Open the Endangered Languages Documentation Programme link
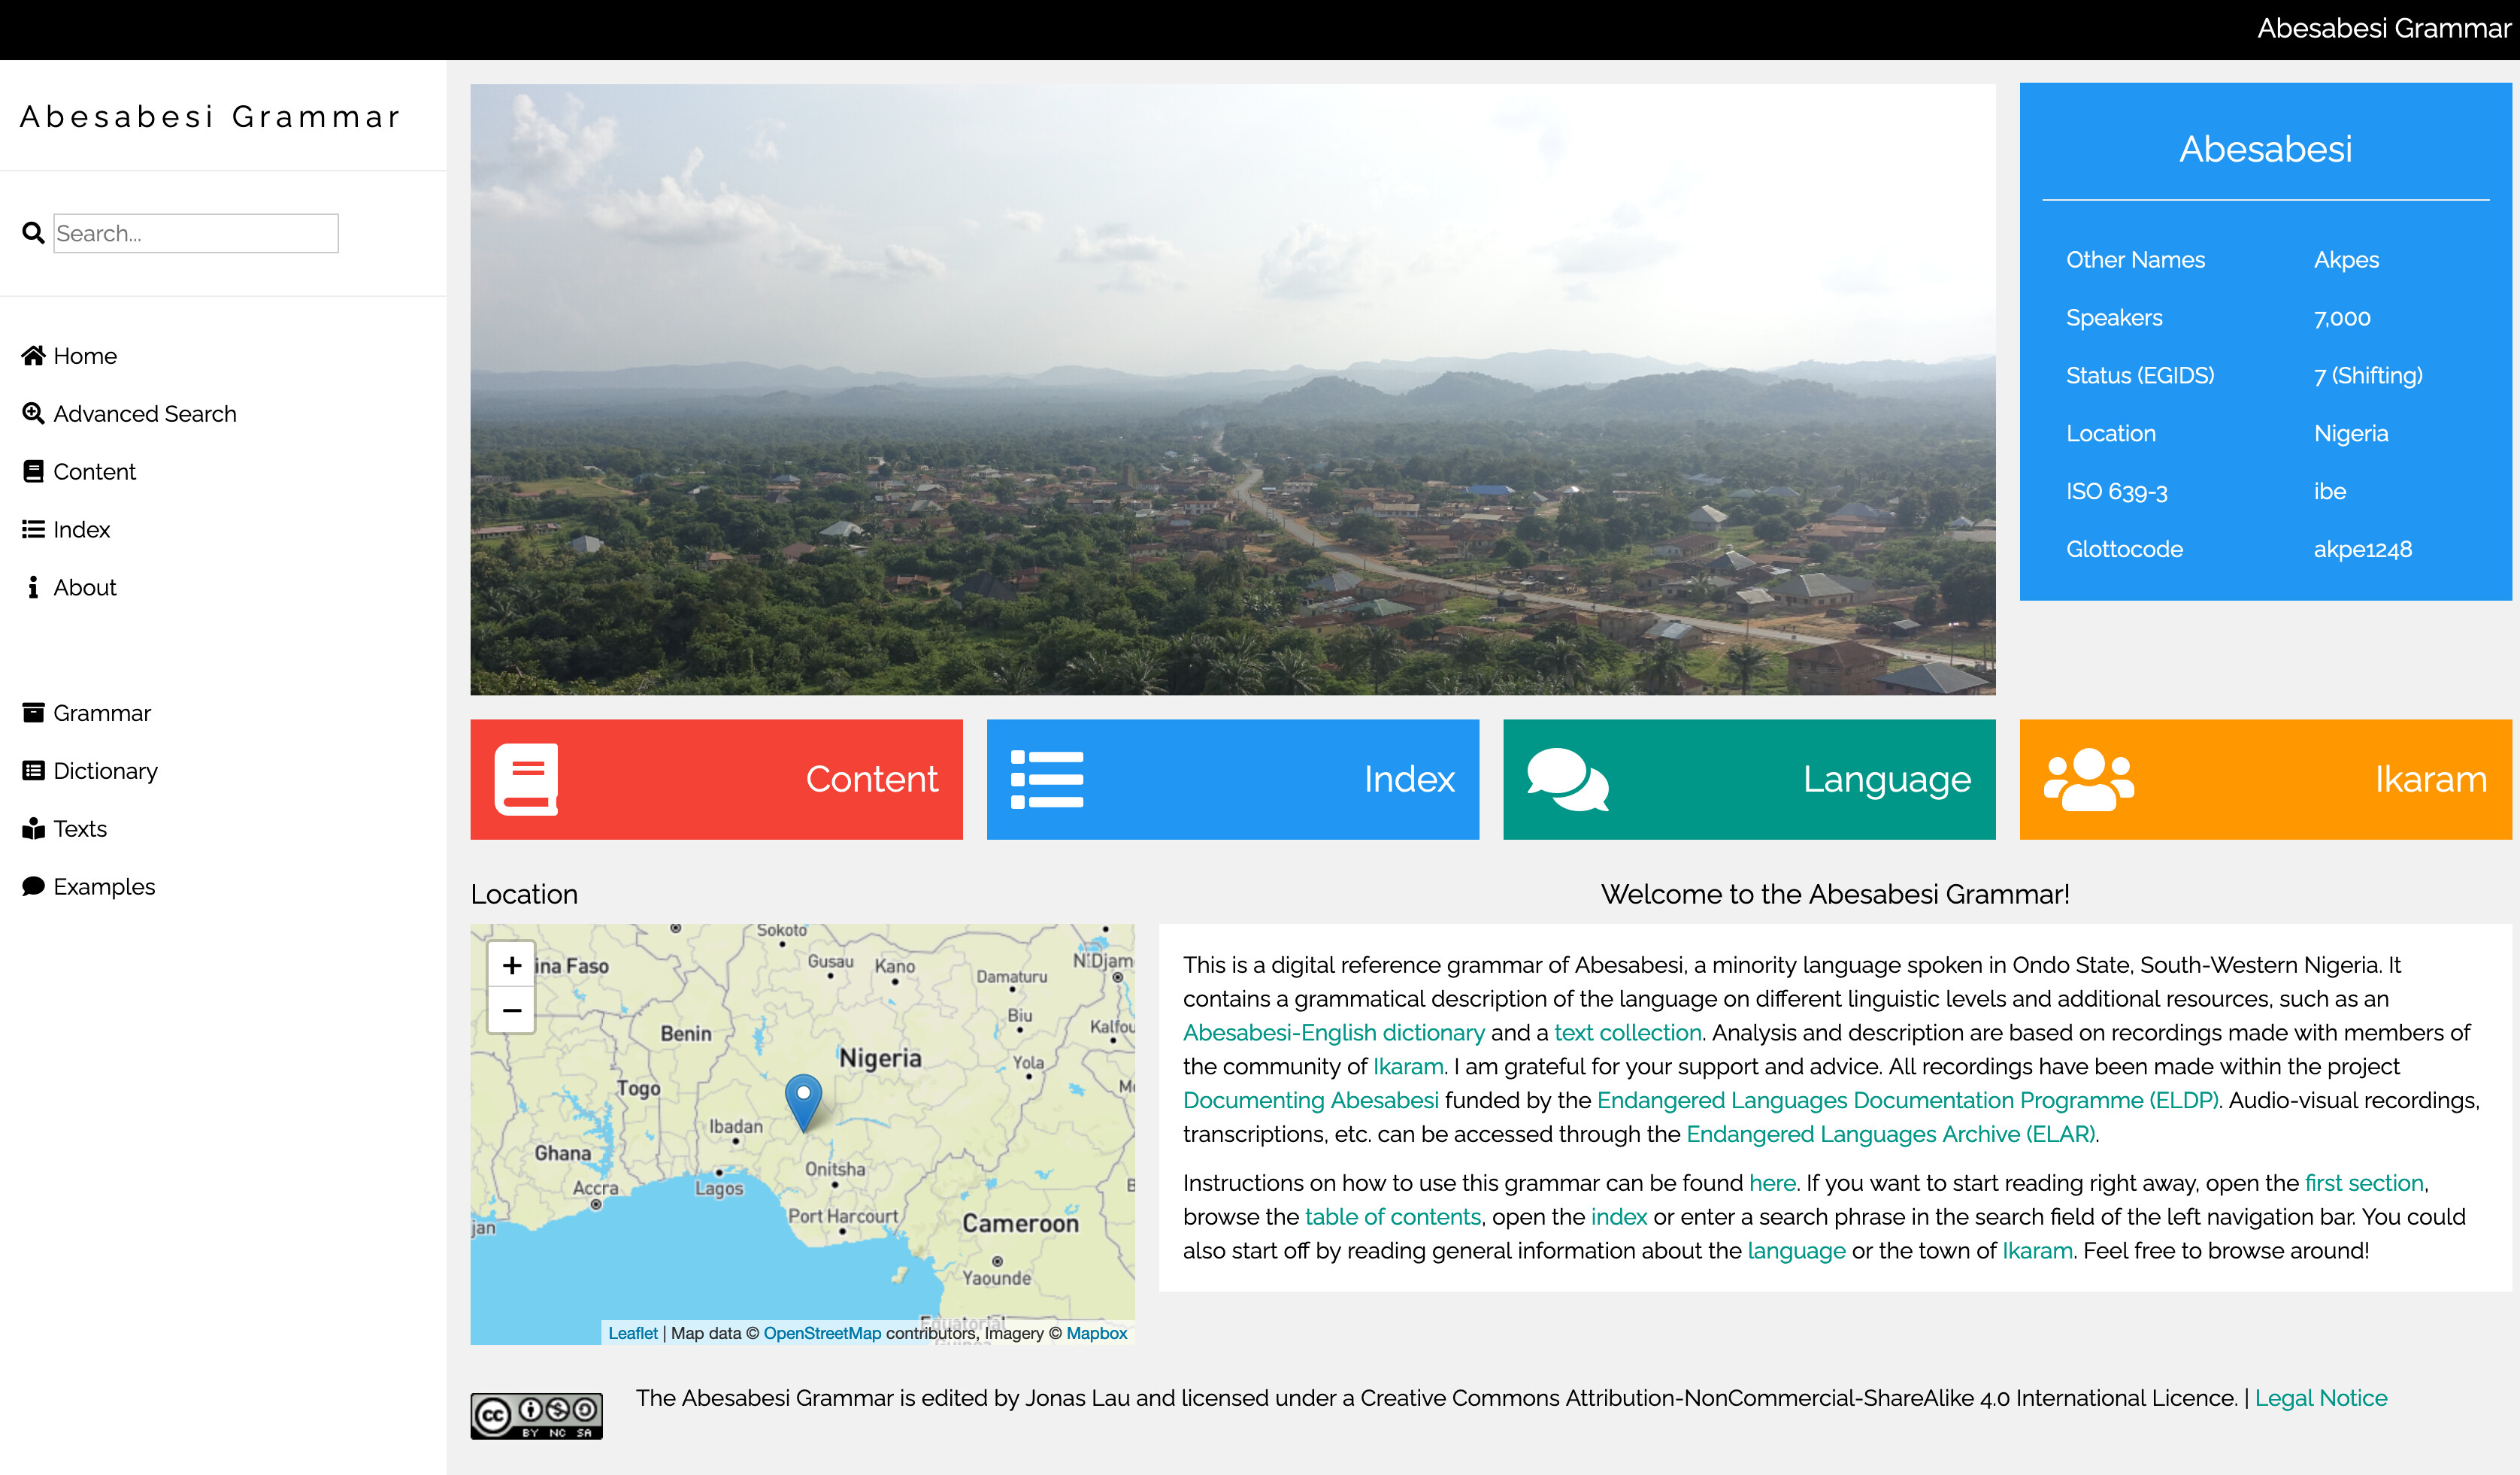This screenshot has height=1475, width=2520. [1908, 1101]
